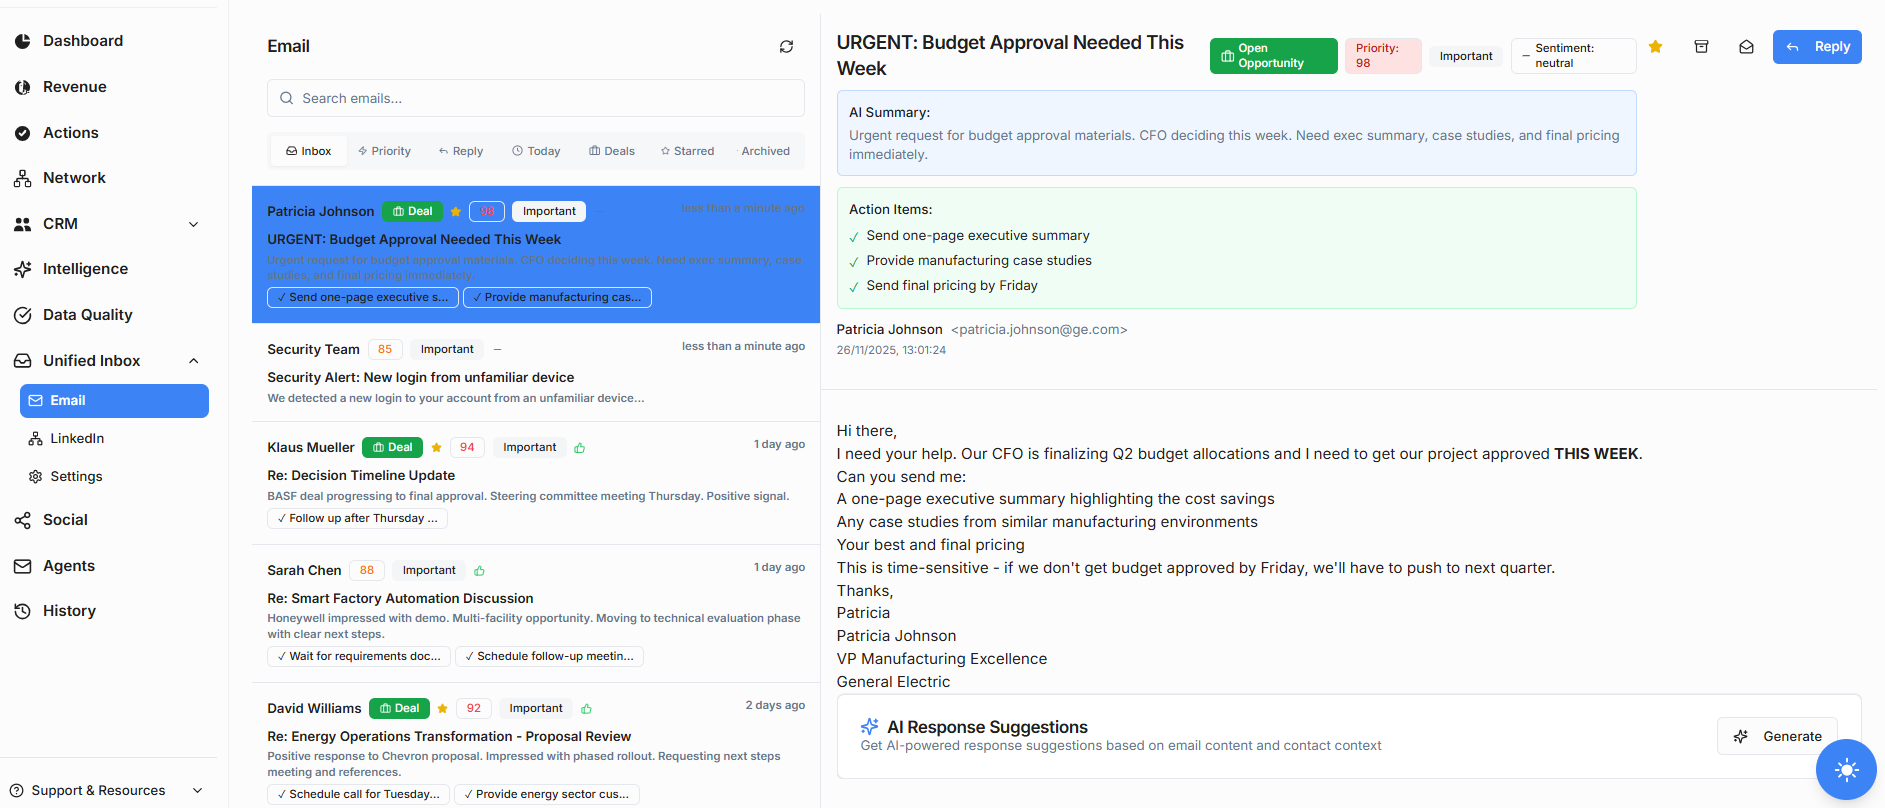Click the Priority 98 score badge
This screenshot has width=1885, height=808.
point(1382,56)
